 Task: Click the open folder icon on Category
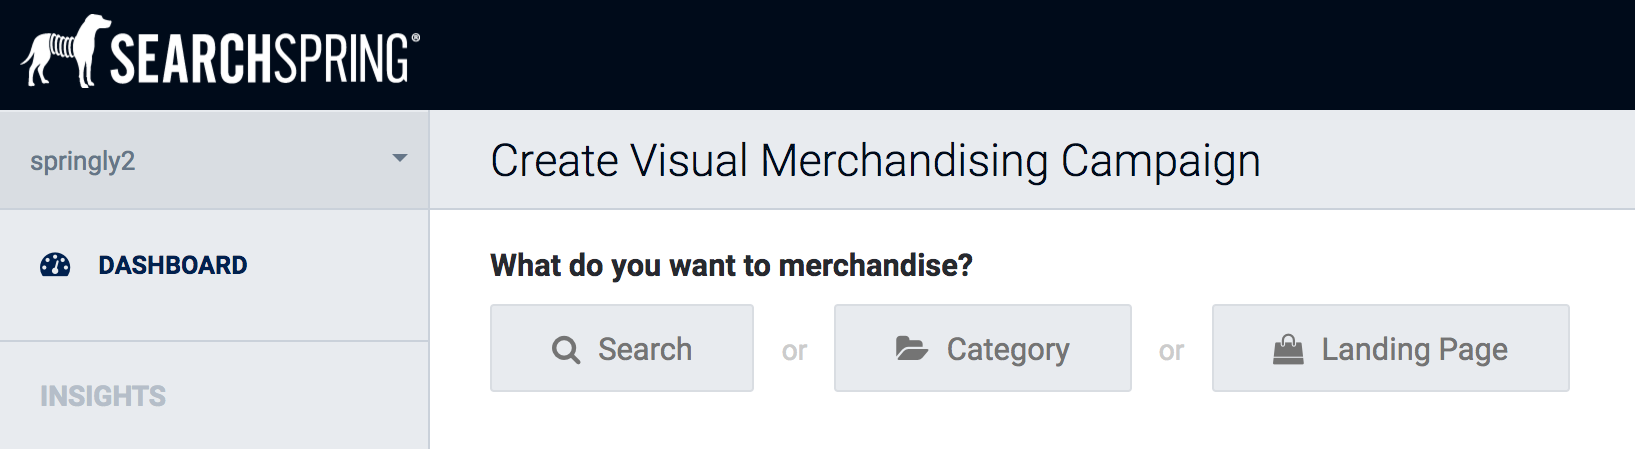911,348
